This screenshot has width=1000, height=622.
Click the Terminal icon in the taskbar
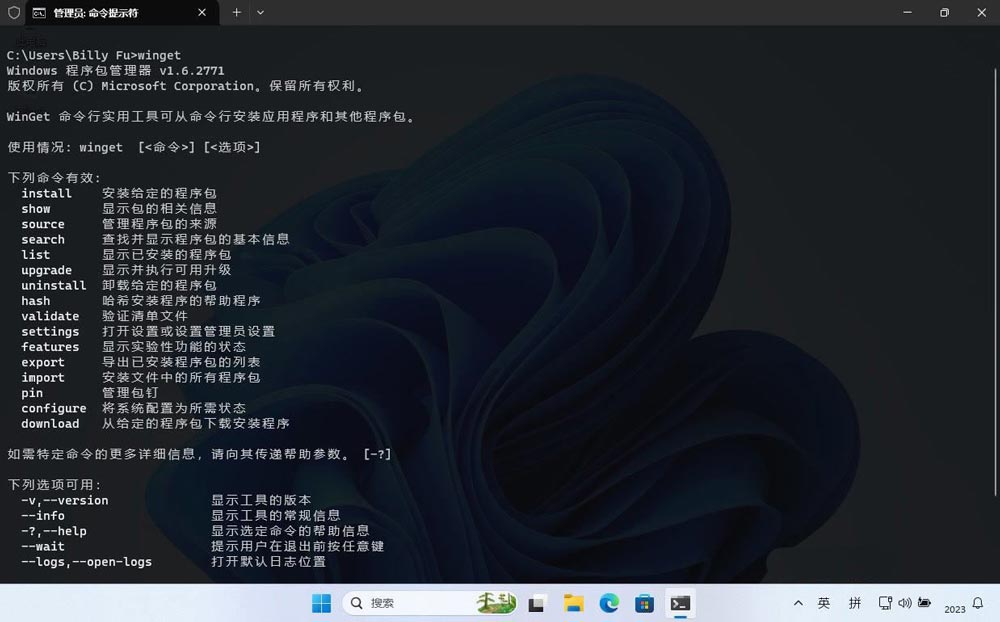(680, 603)
